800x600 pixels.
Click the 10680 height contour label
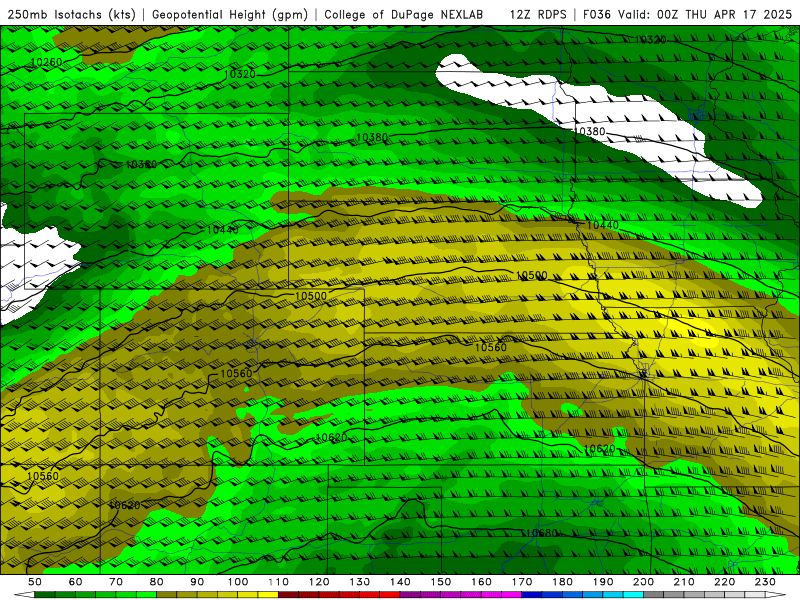[x=541, y=533]
